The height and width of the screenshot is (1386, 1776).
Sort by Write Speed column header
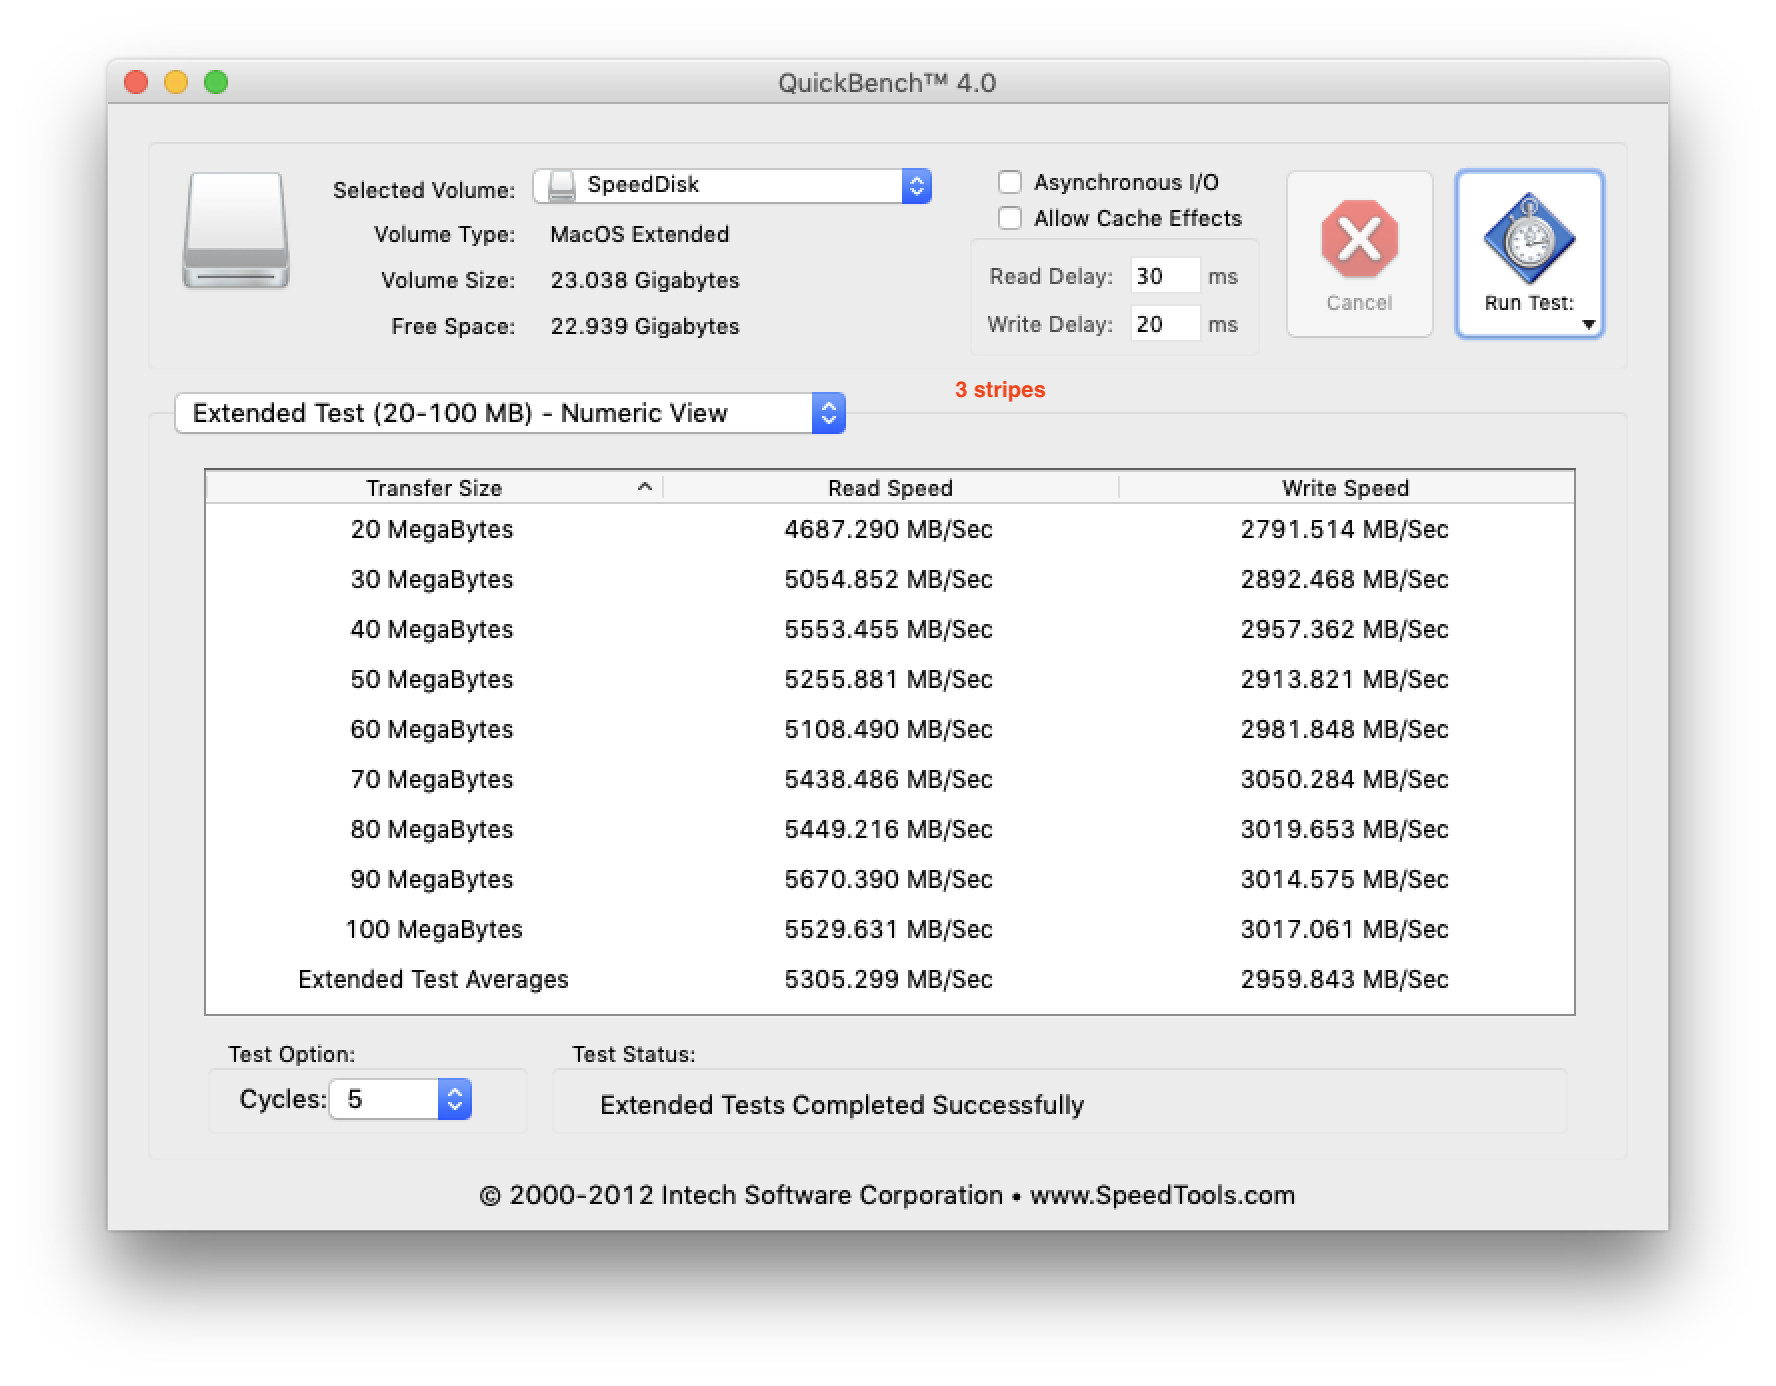pyautogui.click(x=1346, y=487)
